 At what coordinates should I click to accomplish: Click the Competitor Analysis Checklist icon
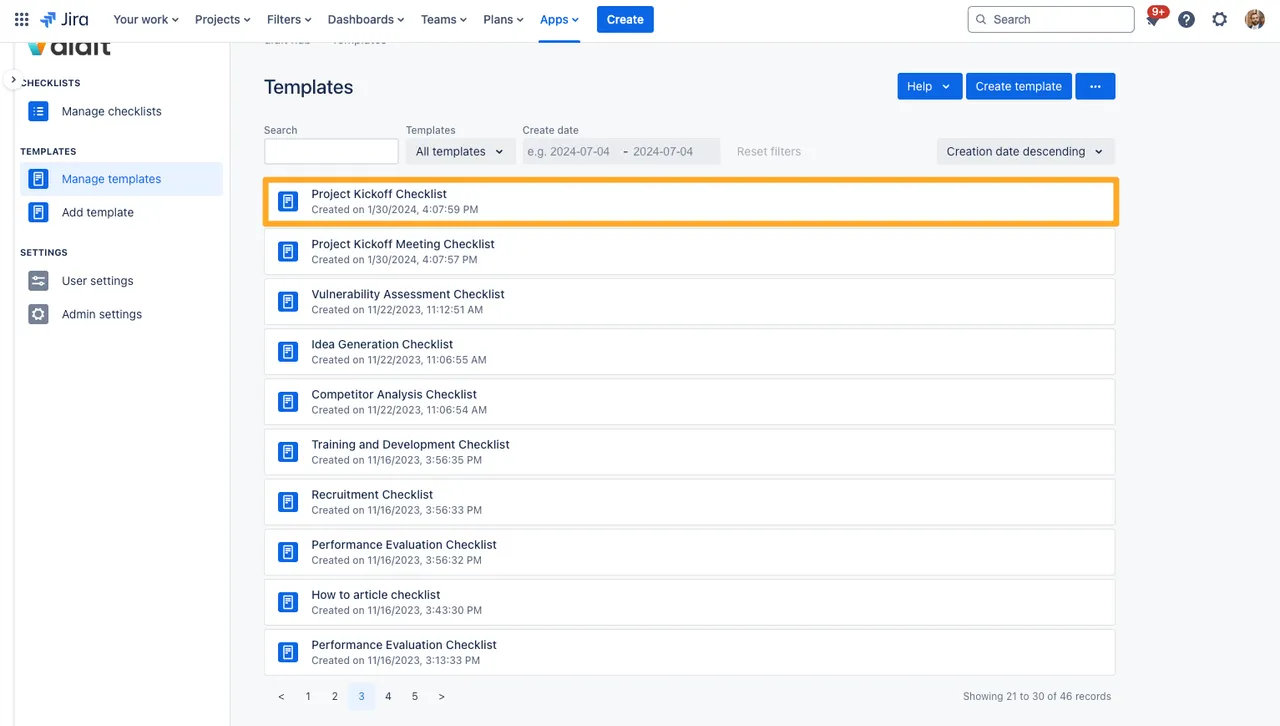(288, 402)
